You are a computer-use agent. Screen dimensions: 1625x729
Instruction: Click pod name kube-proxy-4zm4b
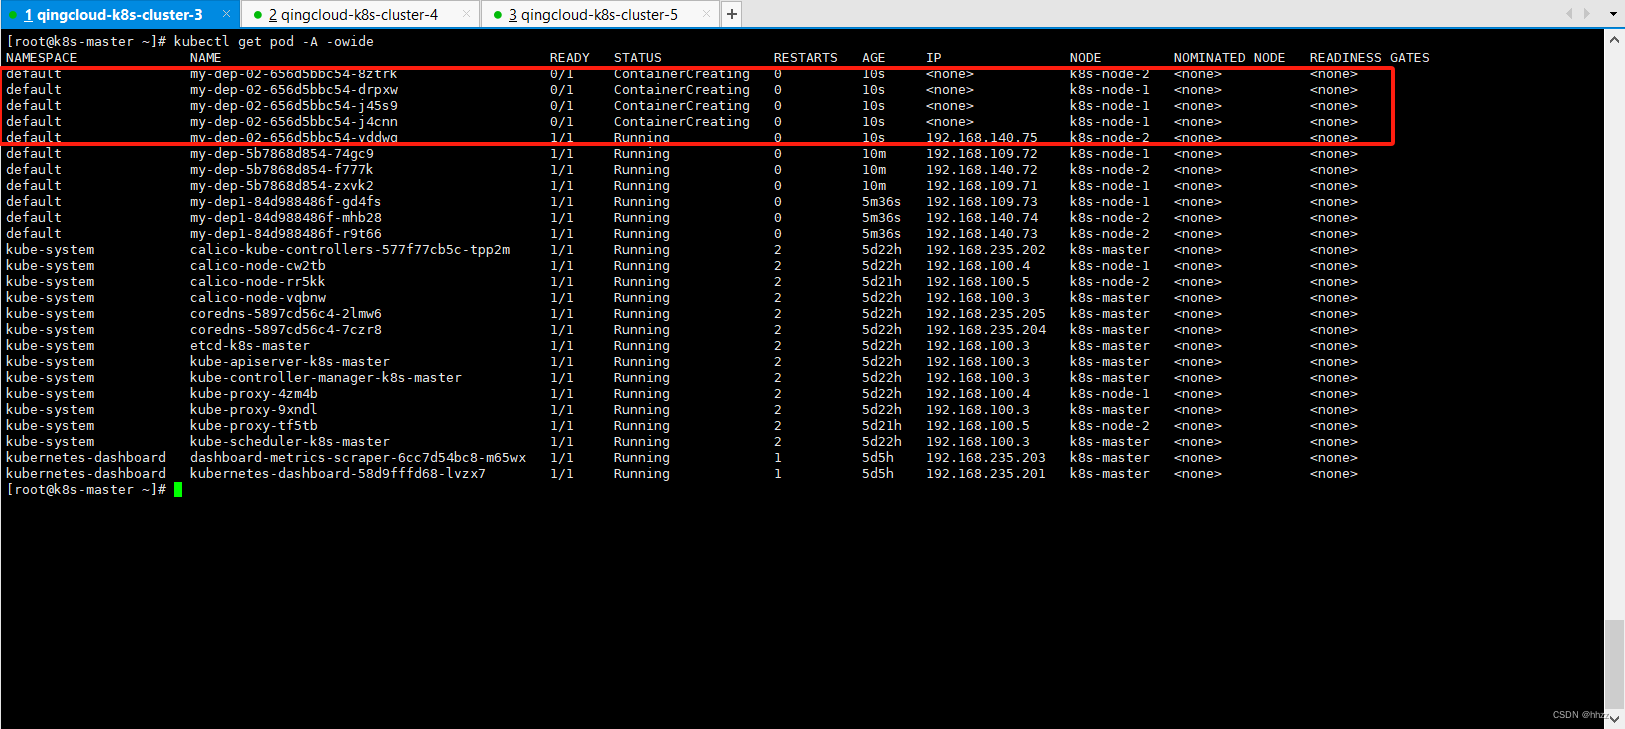(x=254, y=394)
